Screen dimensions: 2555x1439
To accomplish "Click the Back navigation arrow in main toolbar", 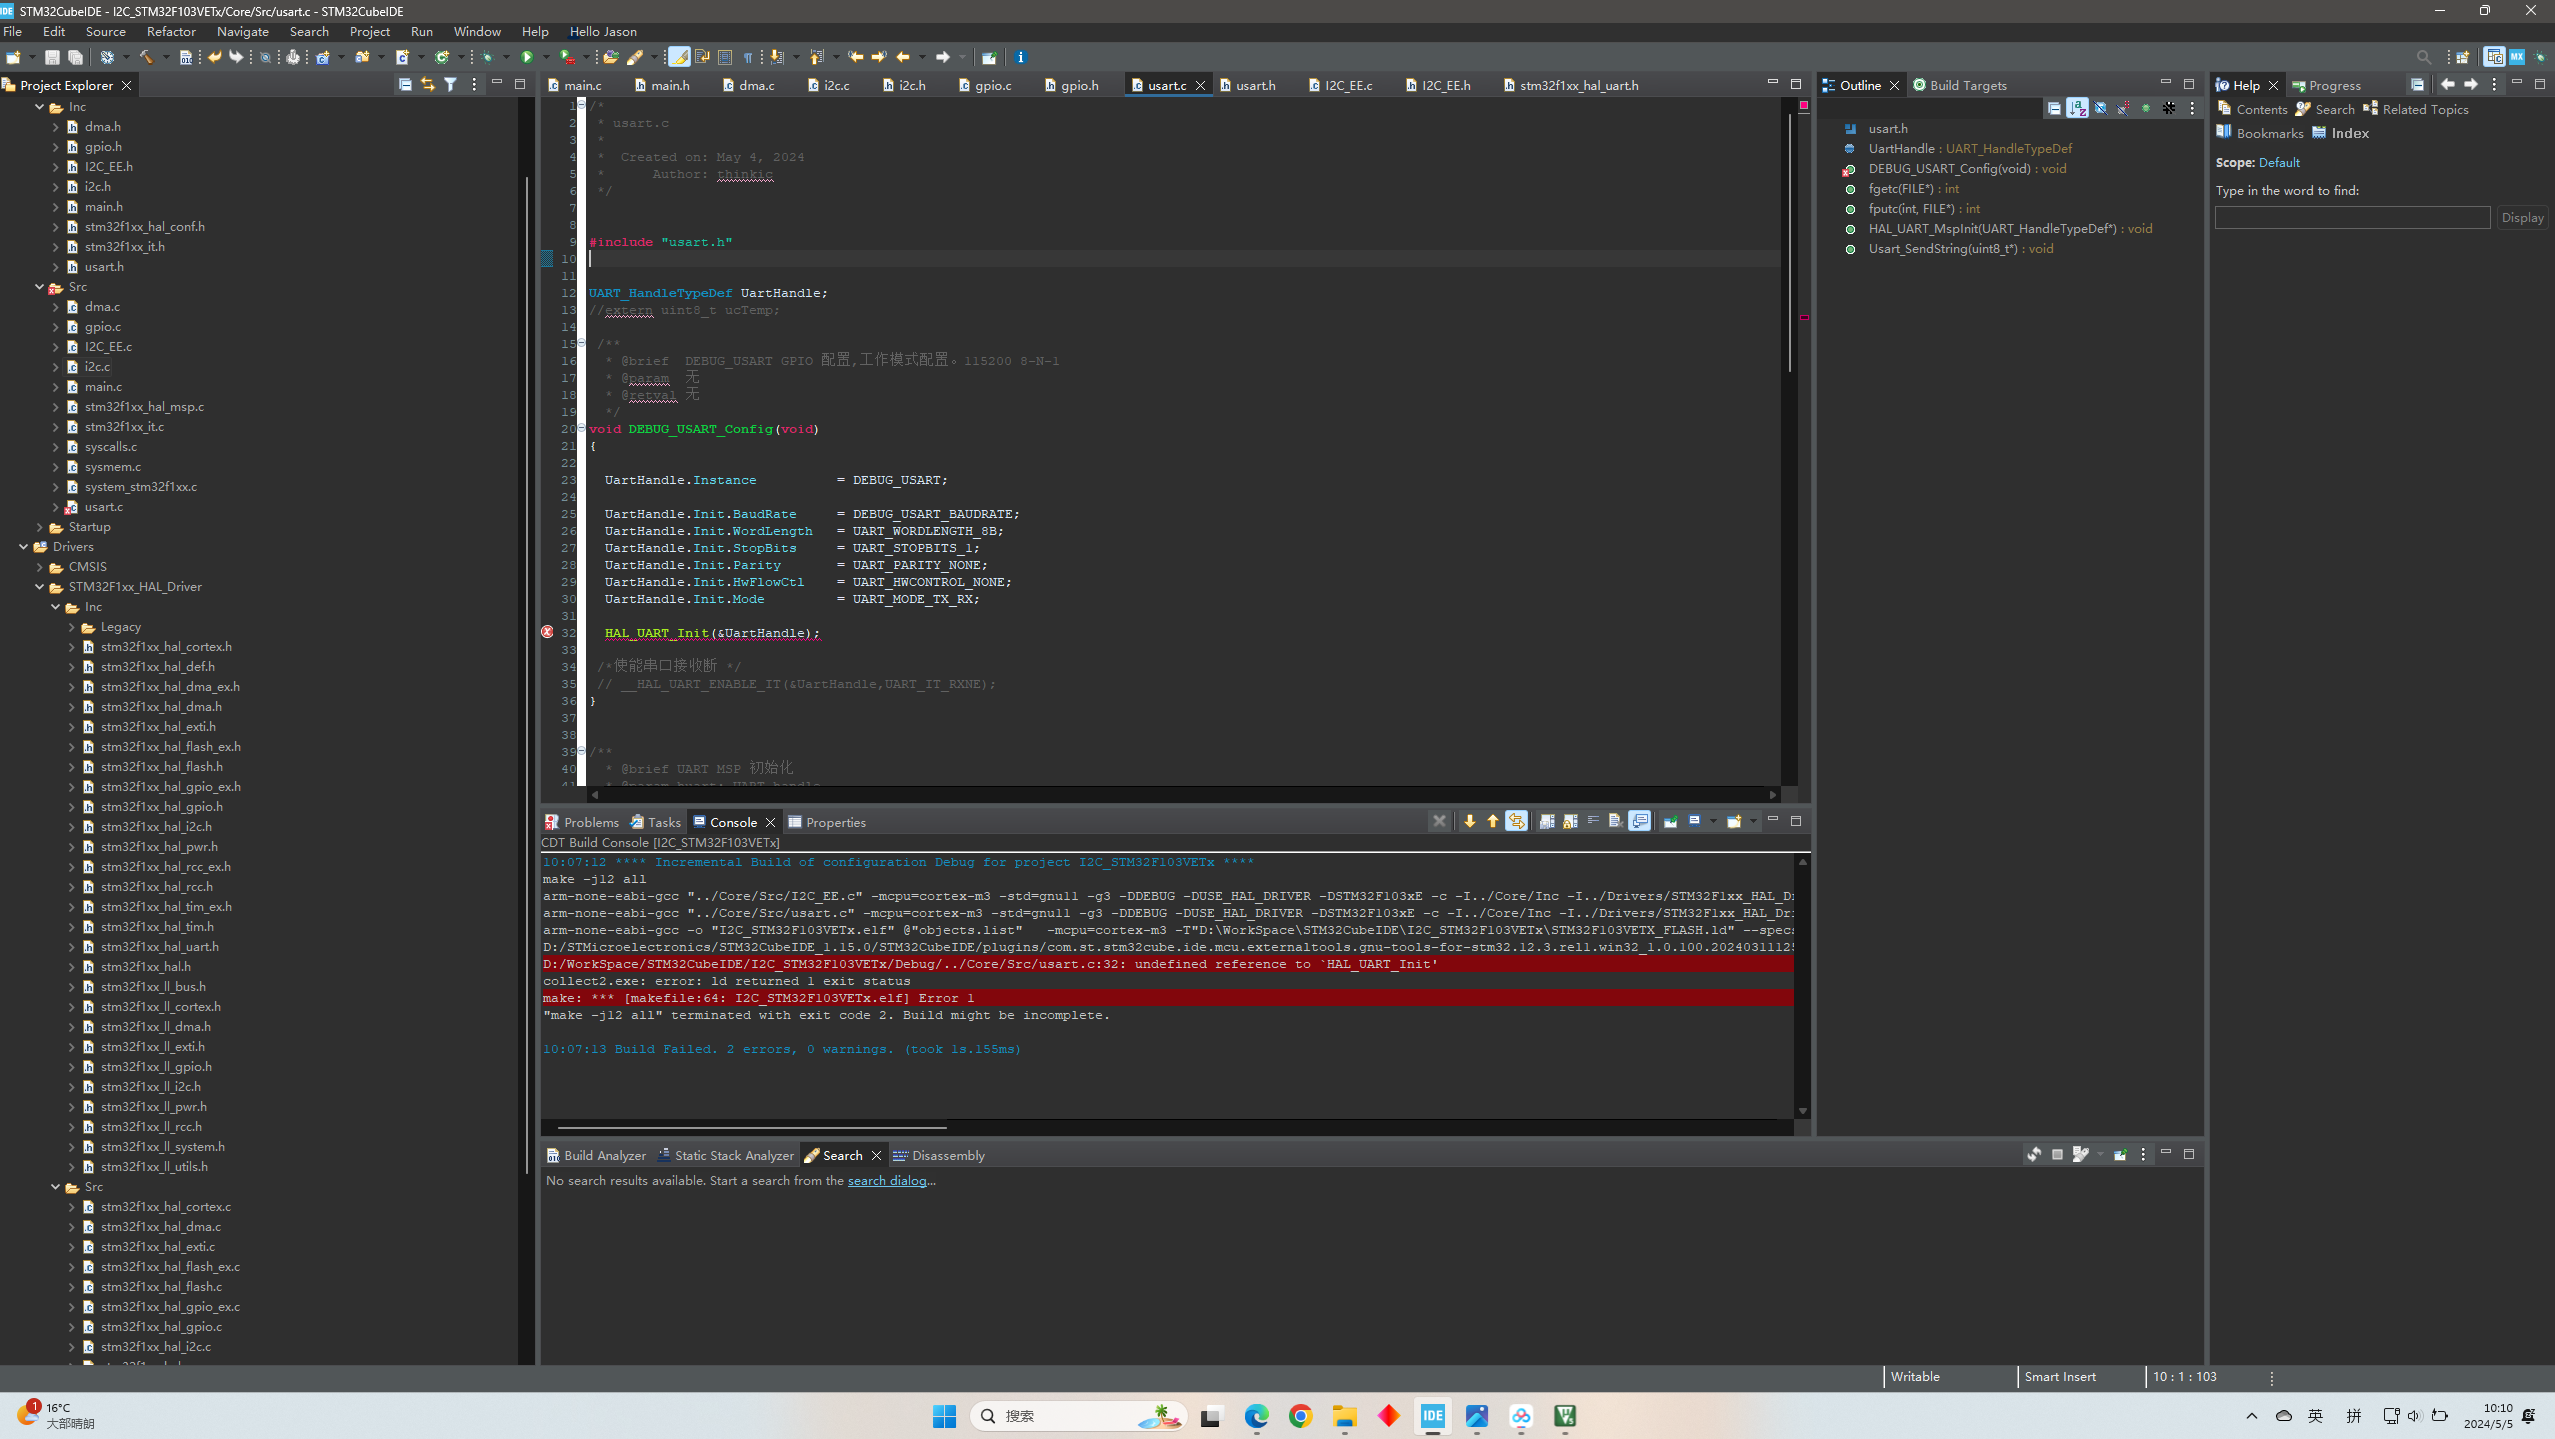I will point(903,57).
